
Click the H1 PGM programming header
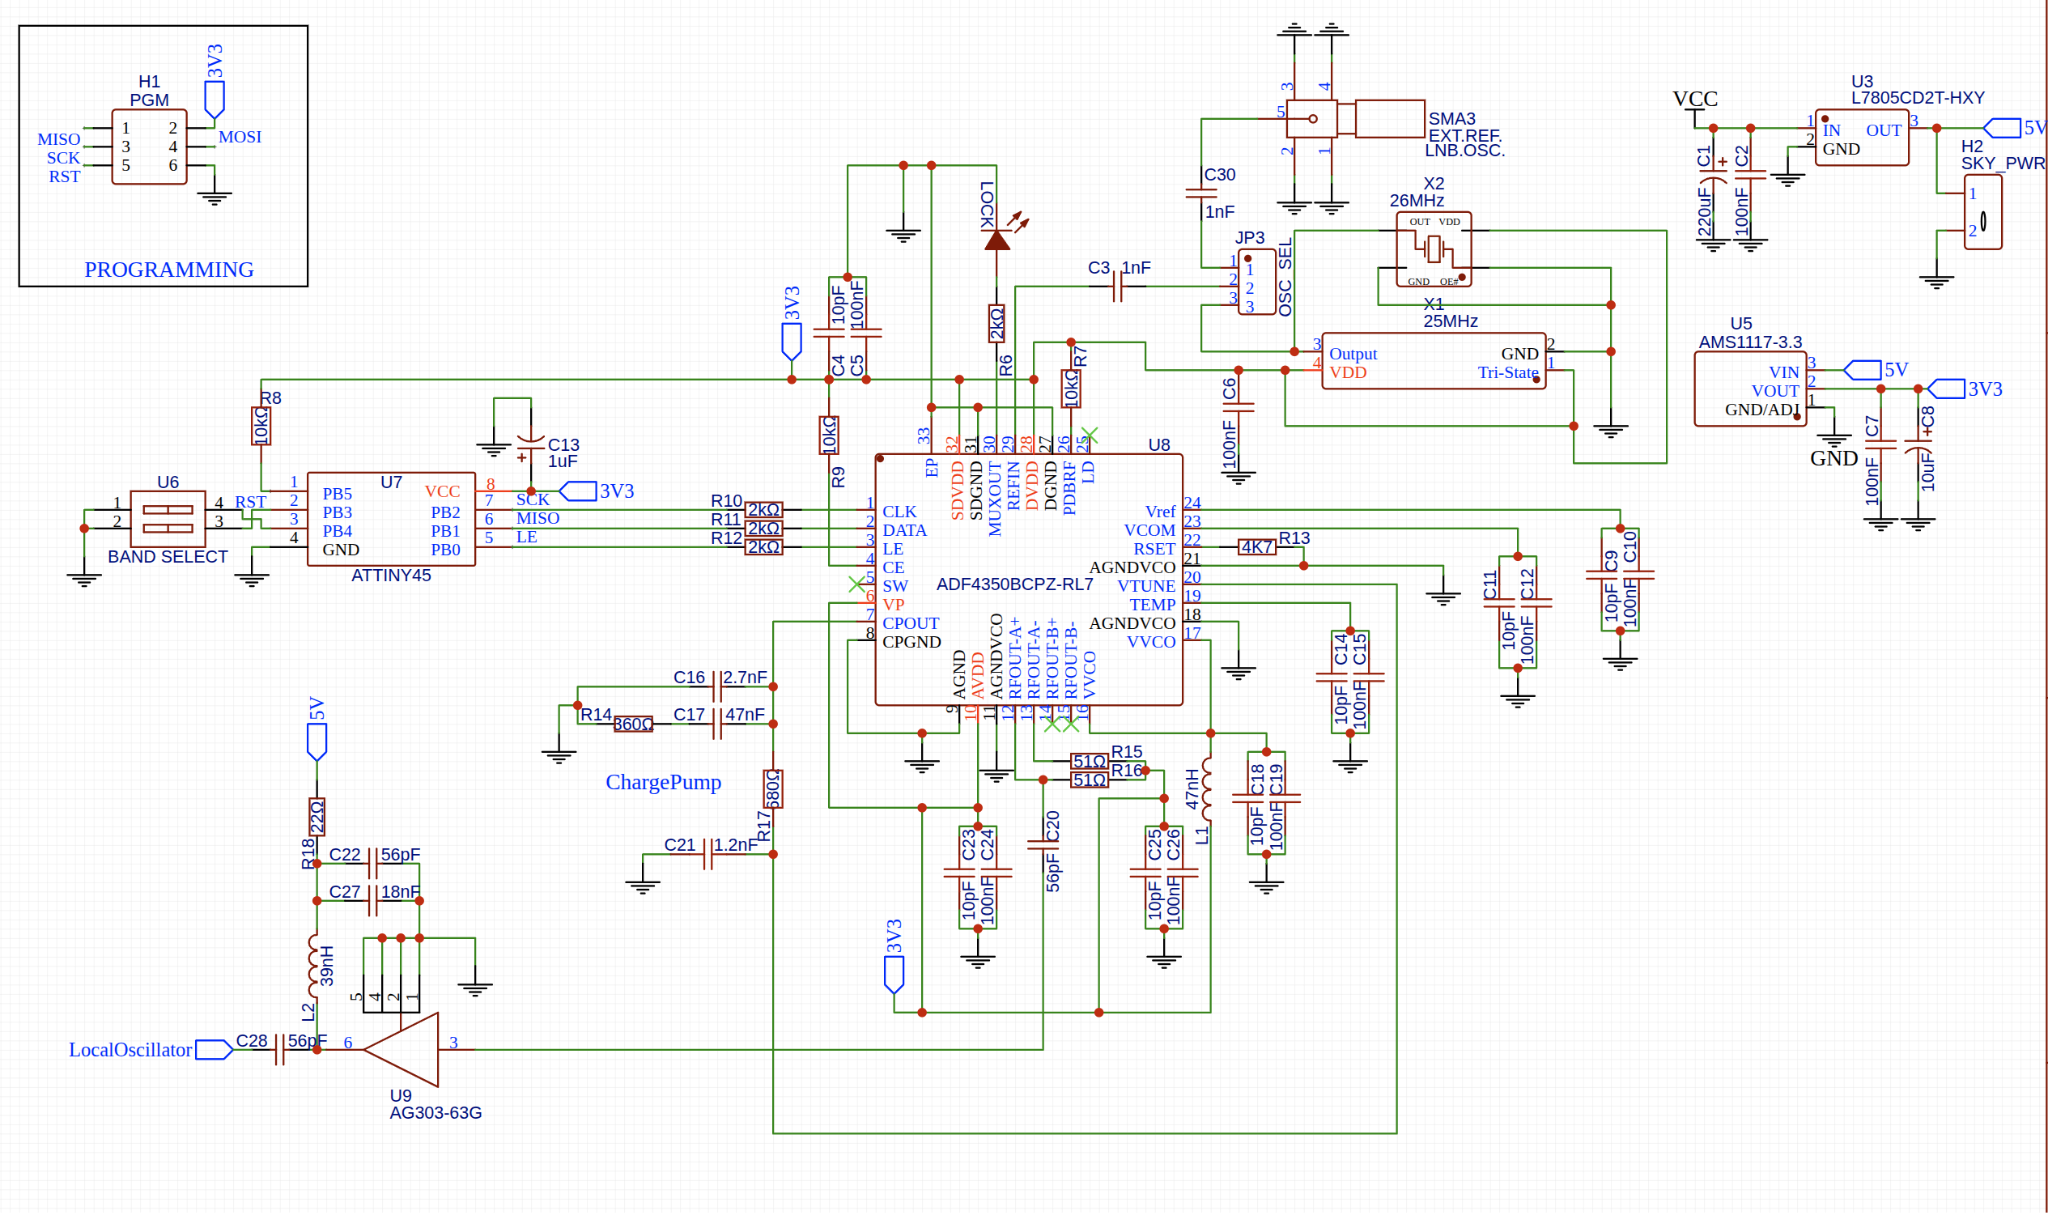[149, 146]
